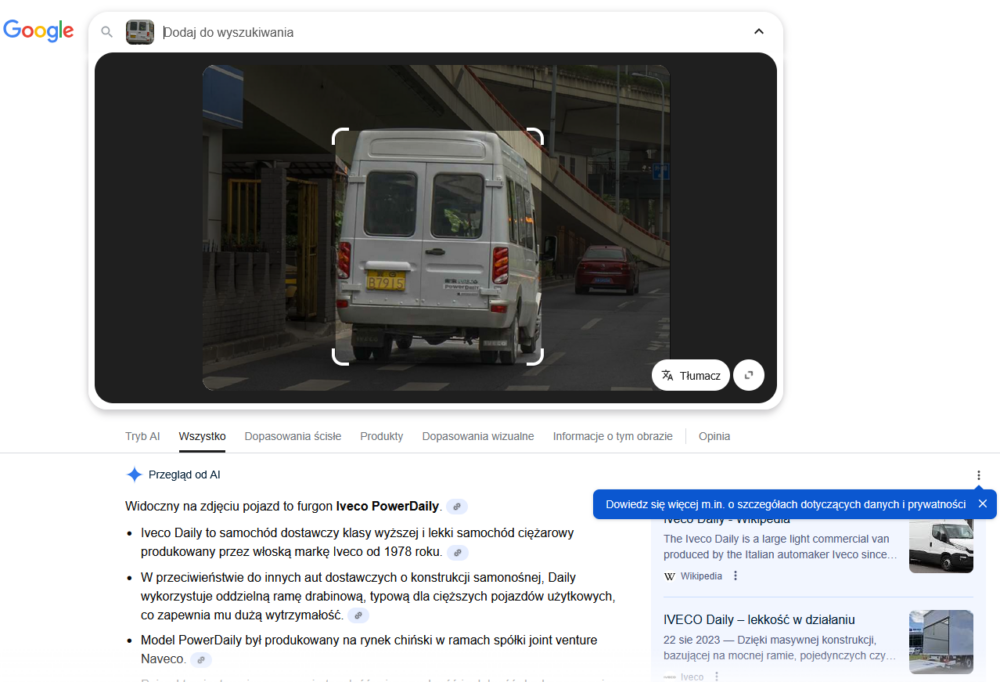Open the Dopasowania ścisłe tab
Viewport: 1000px width, 682px height.
click(292, 436)
